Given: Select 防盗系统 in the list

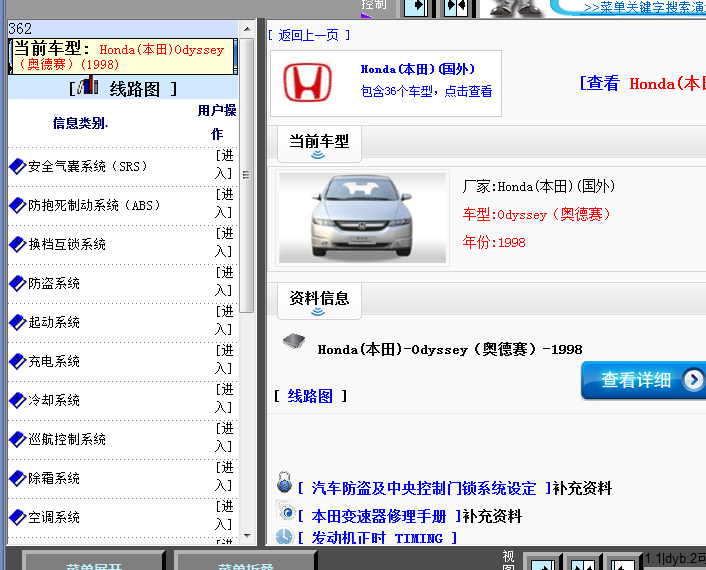Looking at the screenshot, I should click(54, 284).
